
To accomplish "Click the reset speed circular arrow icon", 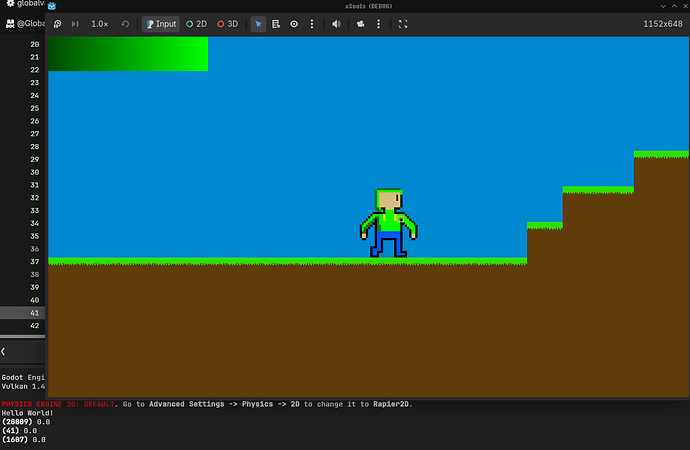I will click(x=125, y=24).
